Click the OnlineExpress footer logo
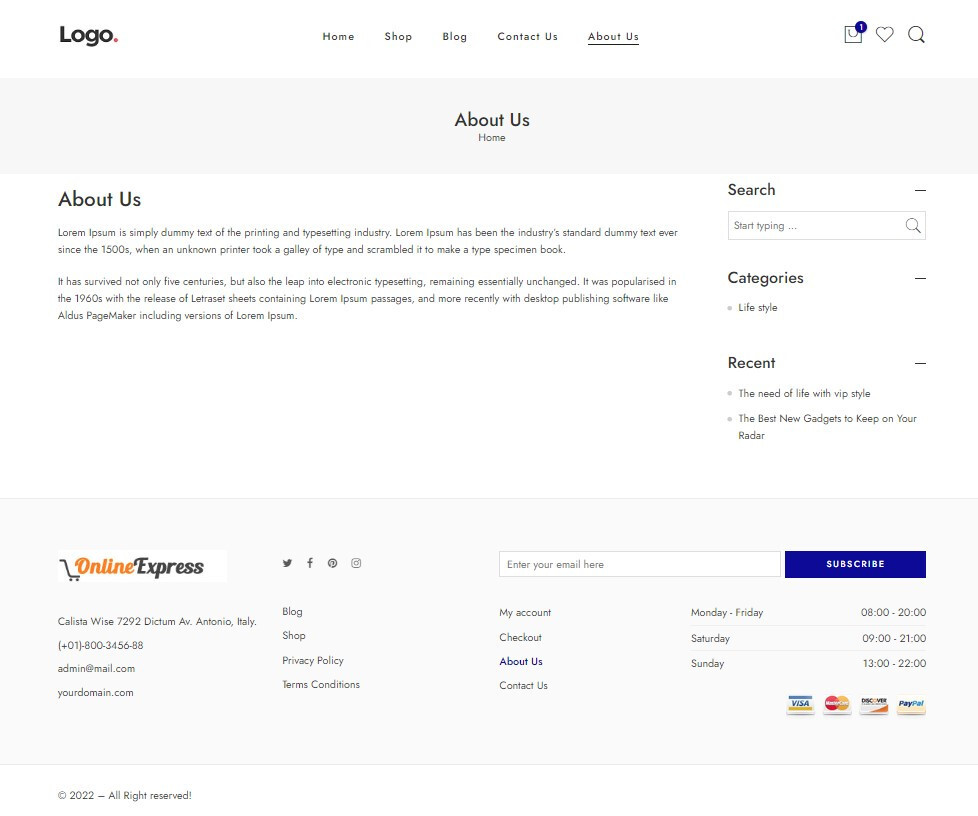The image size is (978, 816). (142, 566)
